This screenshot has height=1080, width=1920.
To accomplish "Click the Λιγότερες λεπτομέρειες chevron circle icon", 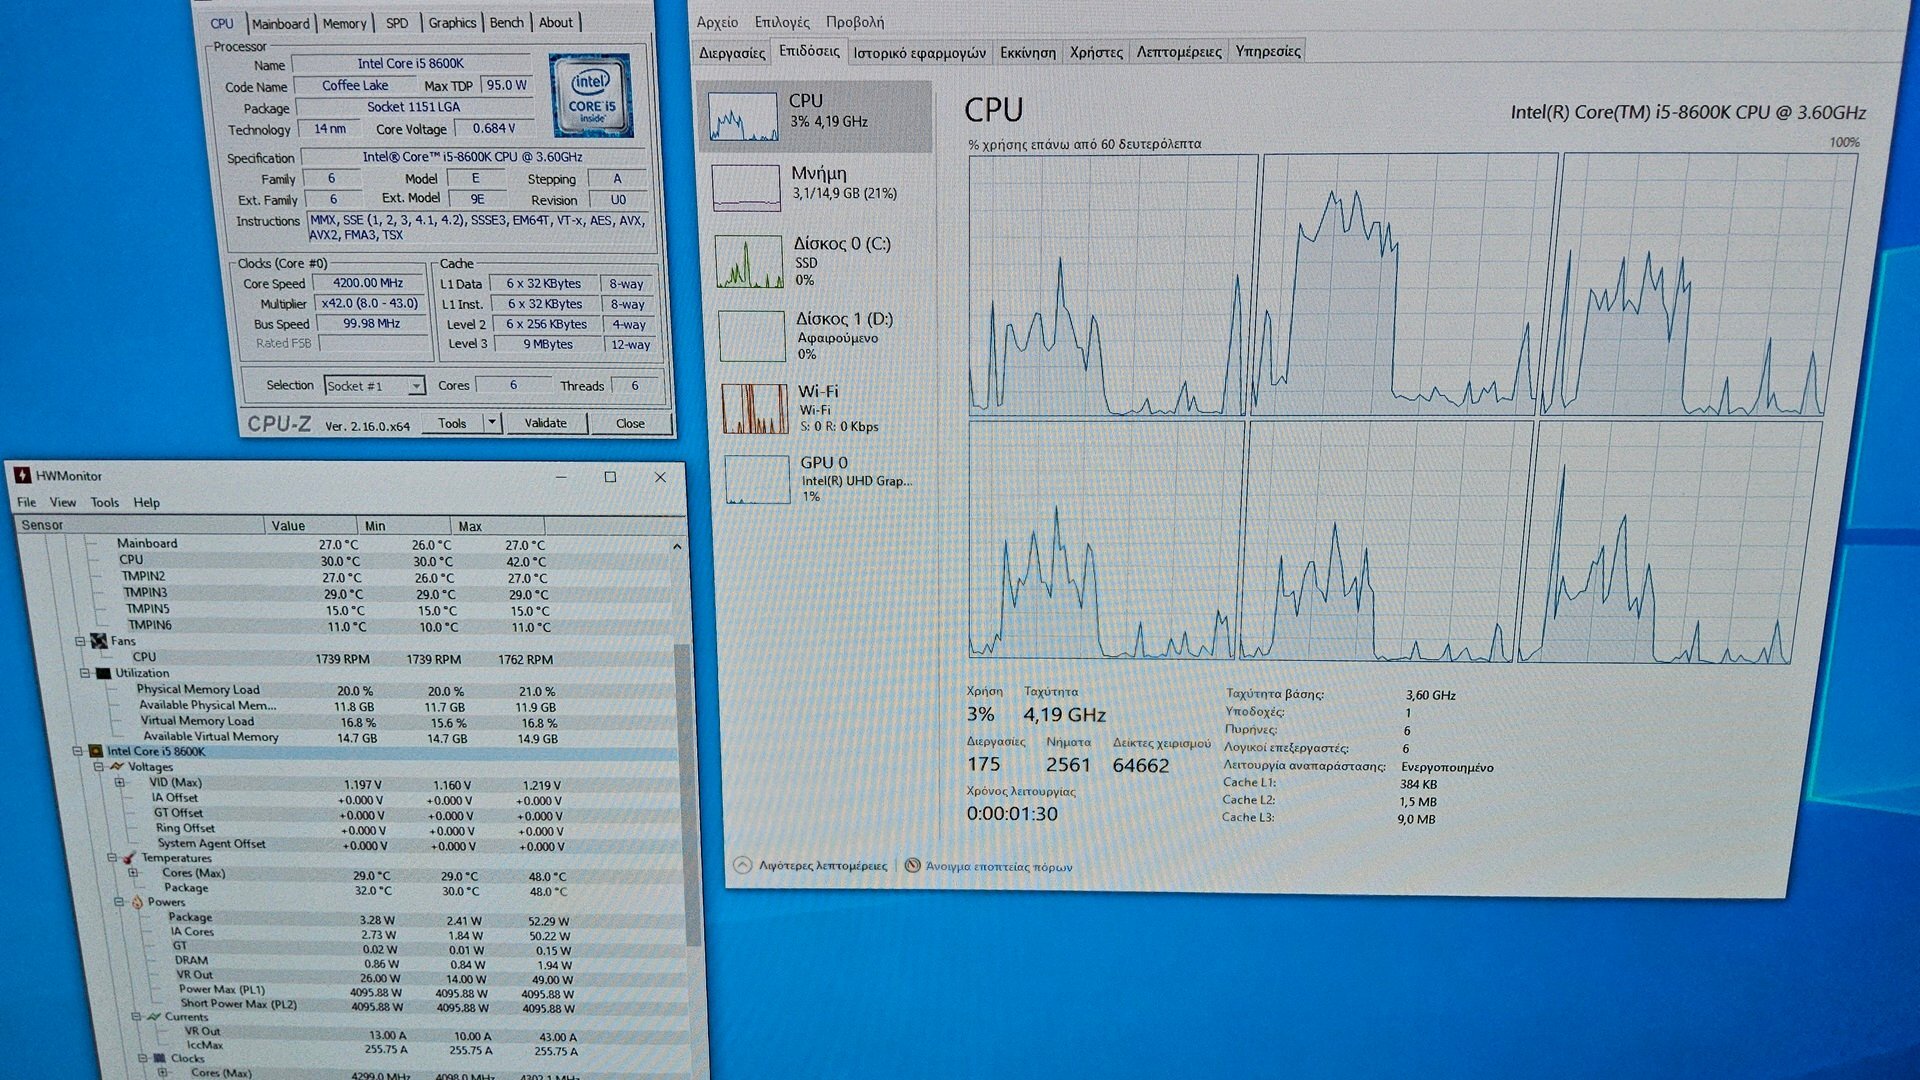I will coord(742,865).
